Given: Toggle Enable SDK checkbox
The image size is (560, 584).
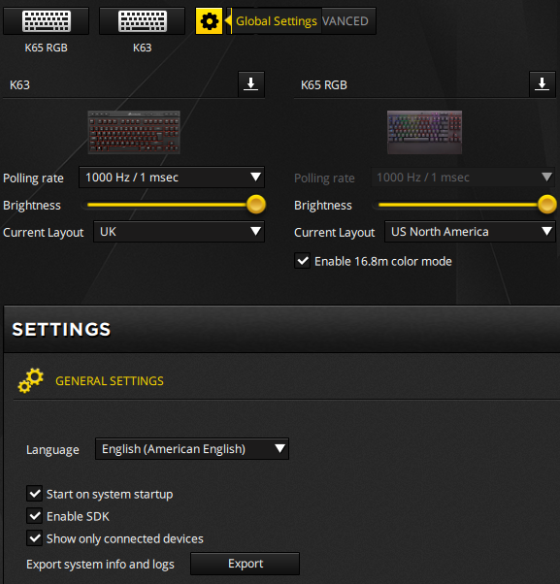Looking at the screenshot, I should tap(35, 516).
